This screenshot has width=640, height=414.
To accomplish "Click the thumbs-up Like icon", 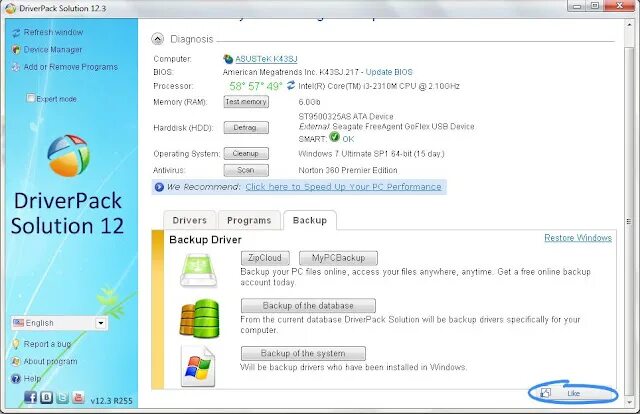I will [545, 393].
